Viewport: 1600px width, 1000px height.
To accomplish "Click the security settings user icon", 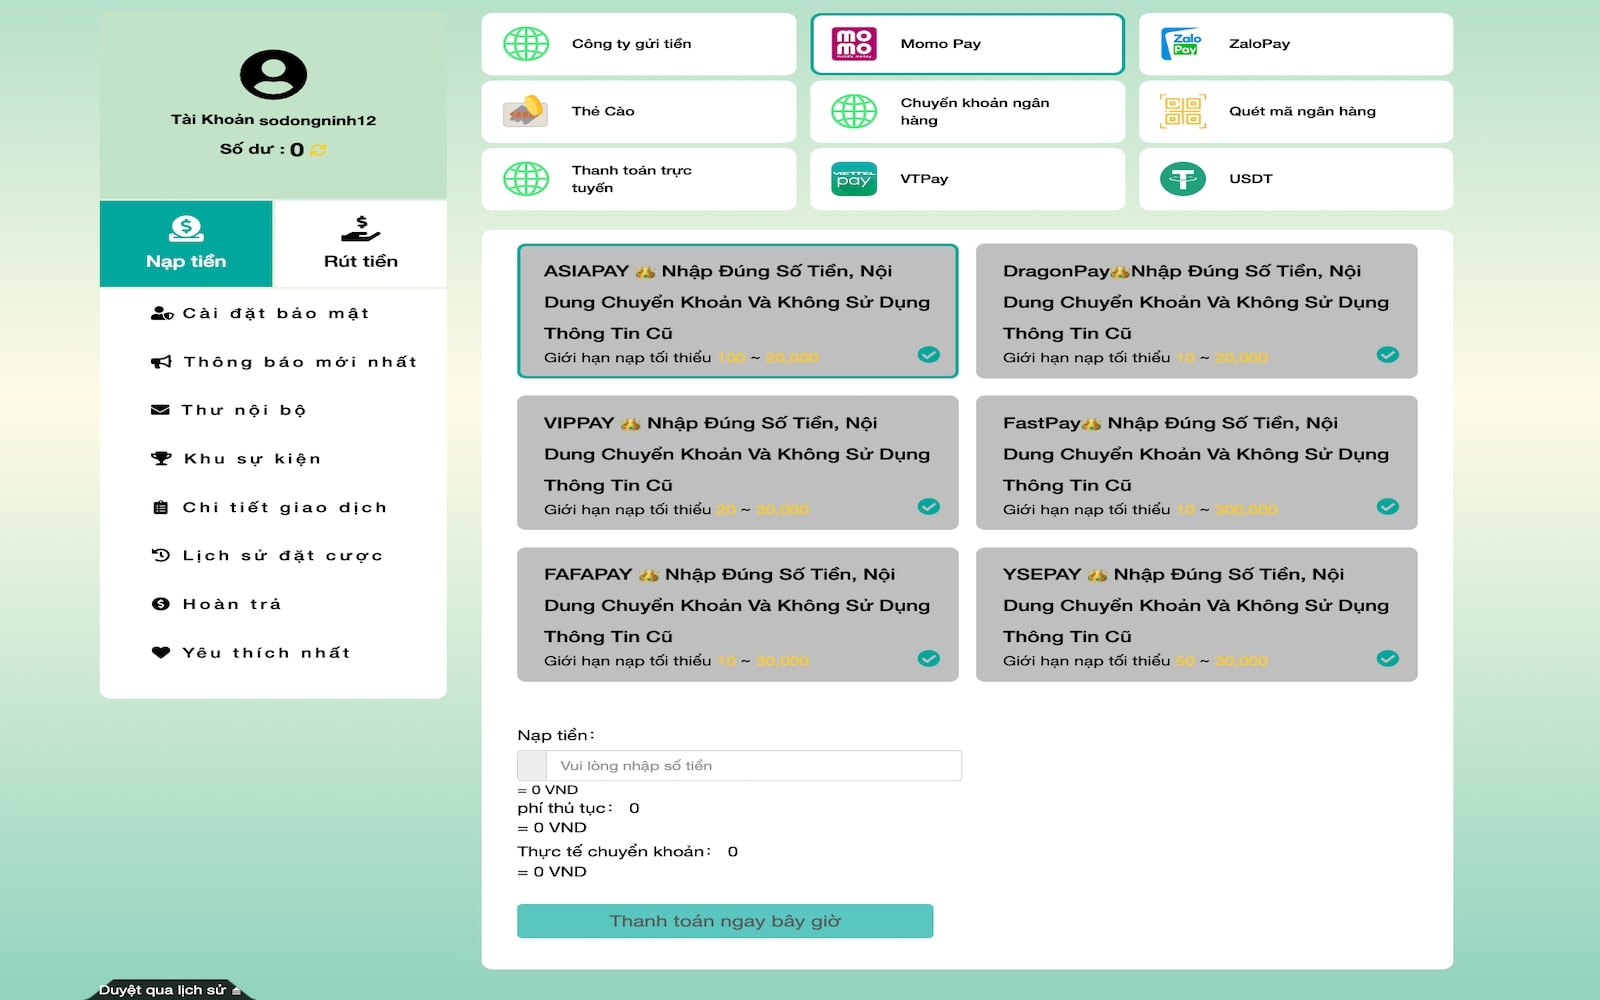I will point(162,313).
